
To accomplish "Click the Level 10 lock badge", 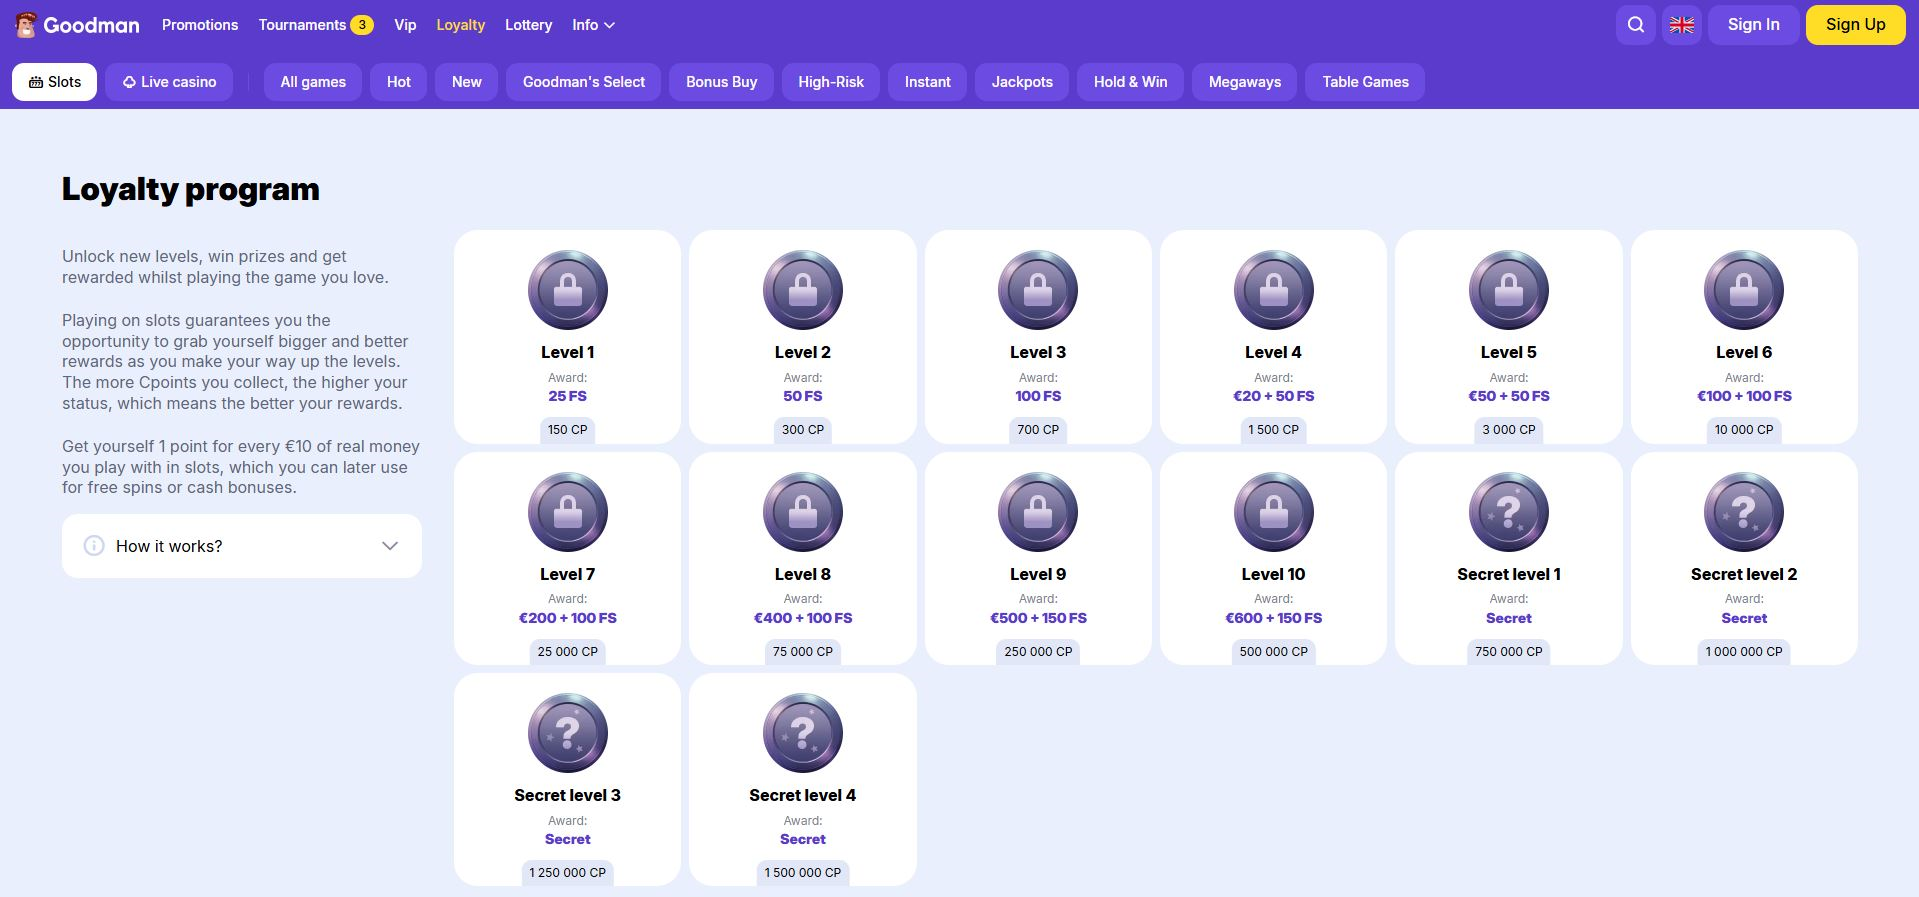I will [1273, 512].
